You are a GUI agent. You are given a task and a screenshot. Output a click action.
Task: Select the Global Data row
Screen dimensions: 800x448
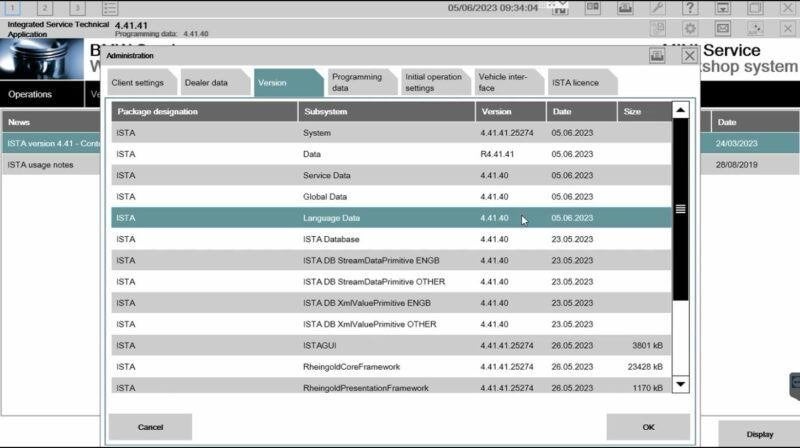391,196
